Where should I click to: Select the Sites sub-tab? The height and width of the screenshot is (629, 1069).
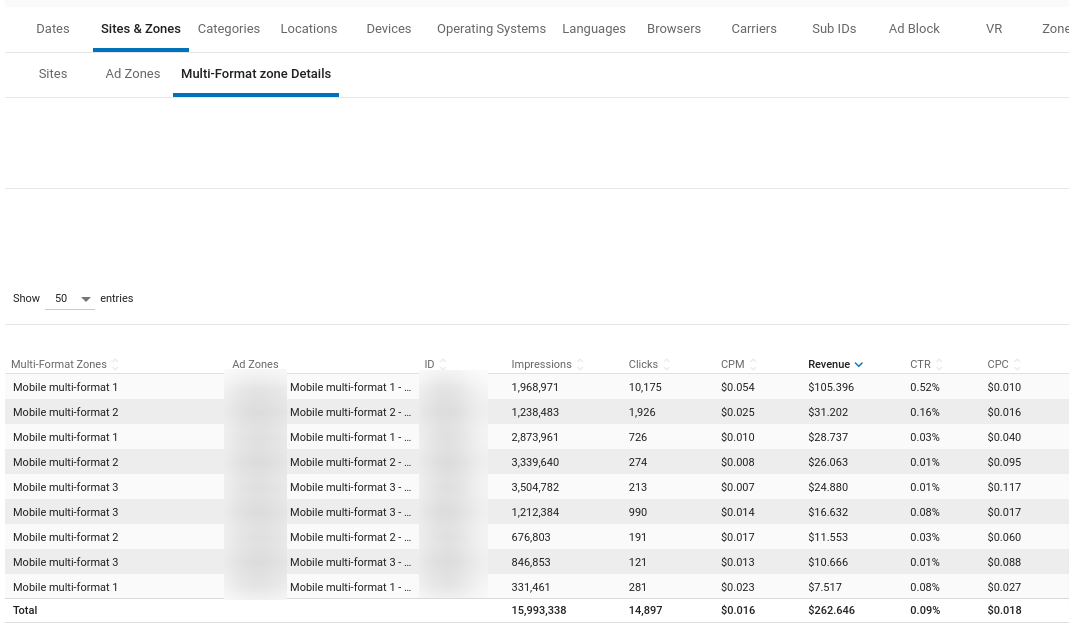click(x=53, y=74)
